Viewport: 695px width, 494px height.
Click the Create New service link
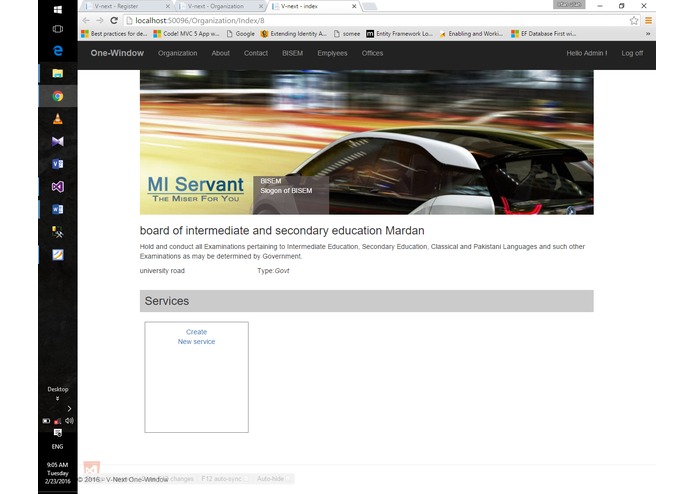click(196, 337)
